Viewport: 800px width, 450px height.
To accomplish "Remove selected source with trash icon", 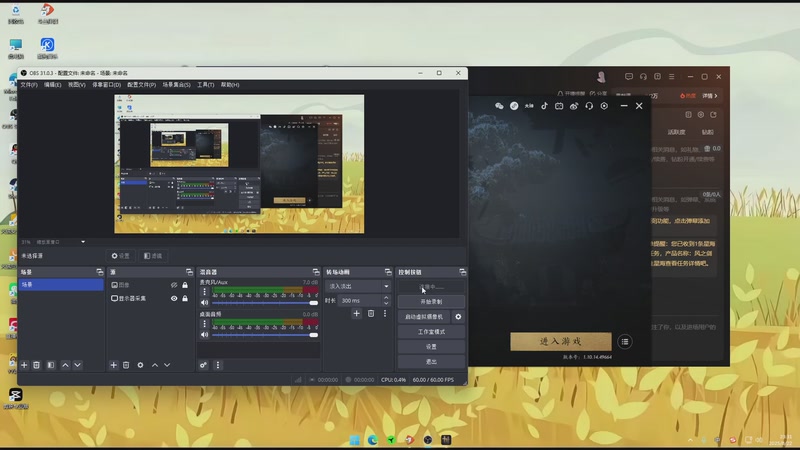I will 126,365.
